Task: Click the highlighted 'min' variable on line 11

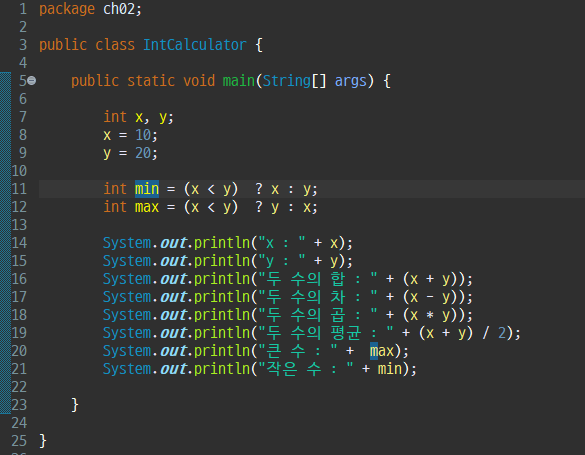Action: (147, 189)
